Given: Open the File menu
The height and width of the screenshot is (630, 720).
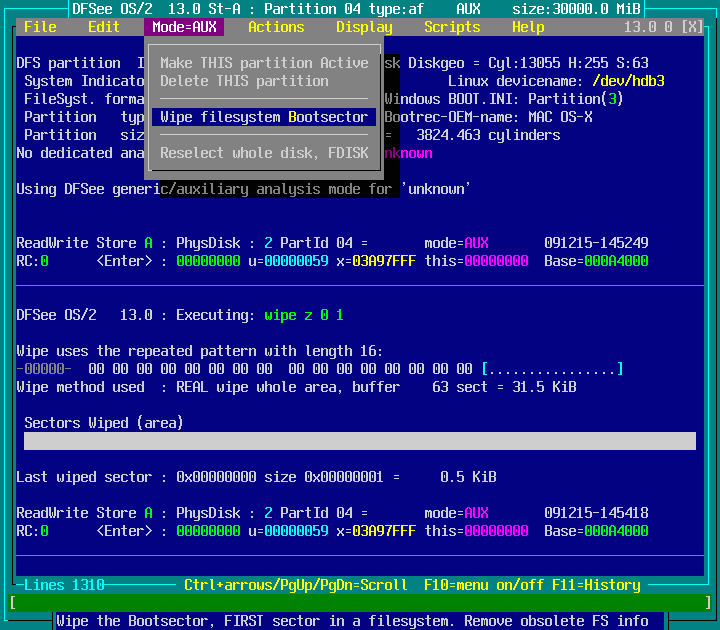Looking at the screenshot, I should click(x=40, y=27).
